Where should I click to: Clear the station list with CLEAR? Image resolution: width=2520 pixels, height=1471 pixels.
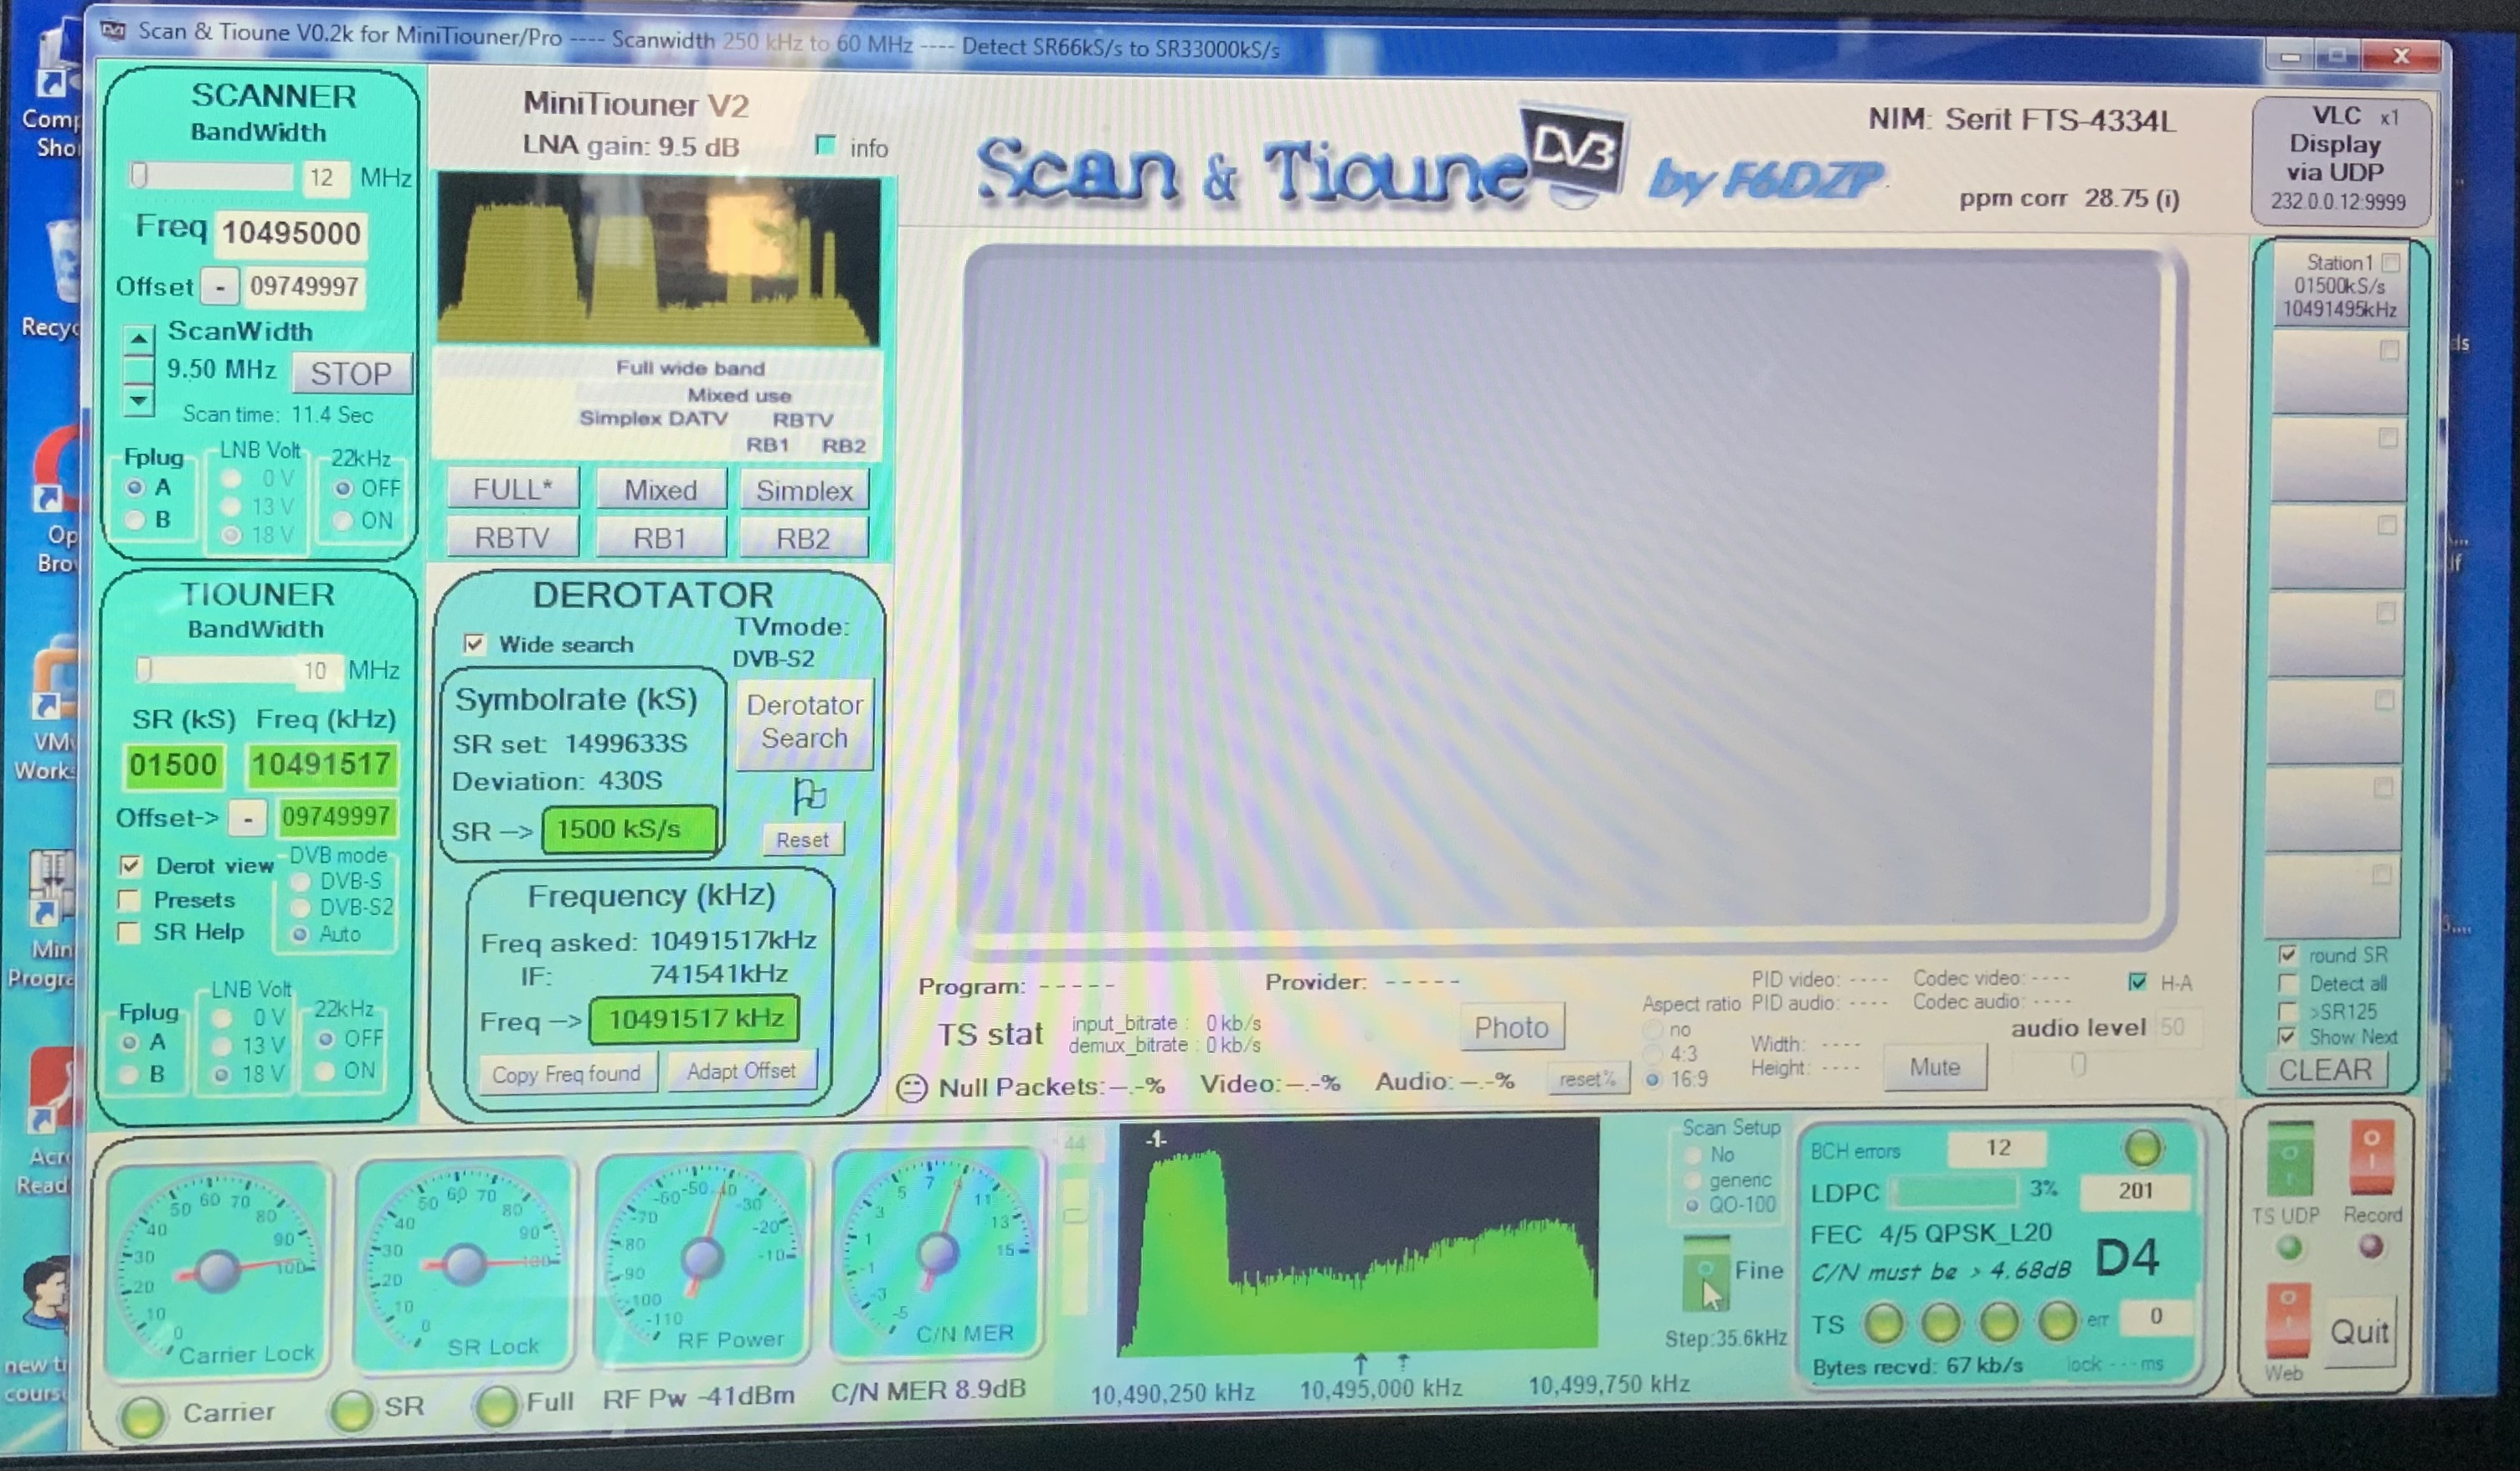2324,1070
